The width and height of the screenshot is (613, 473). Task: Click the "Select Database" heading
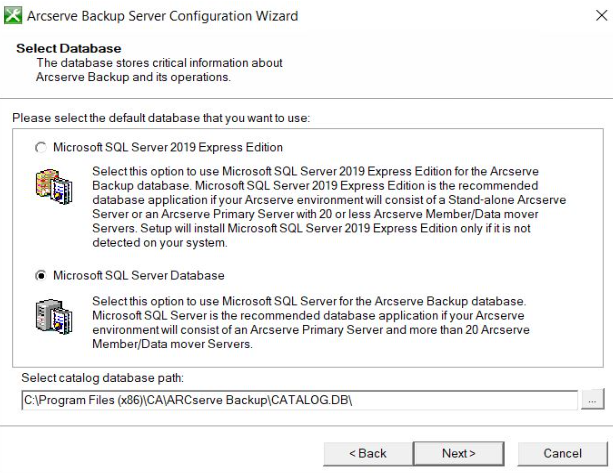click(69, 48)
